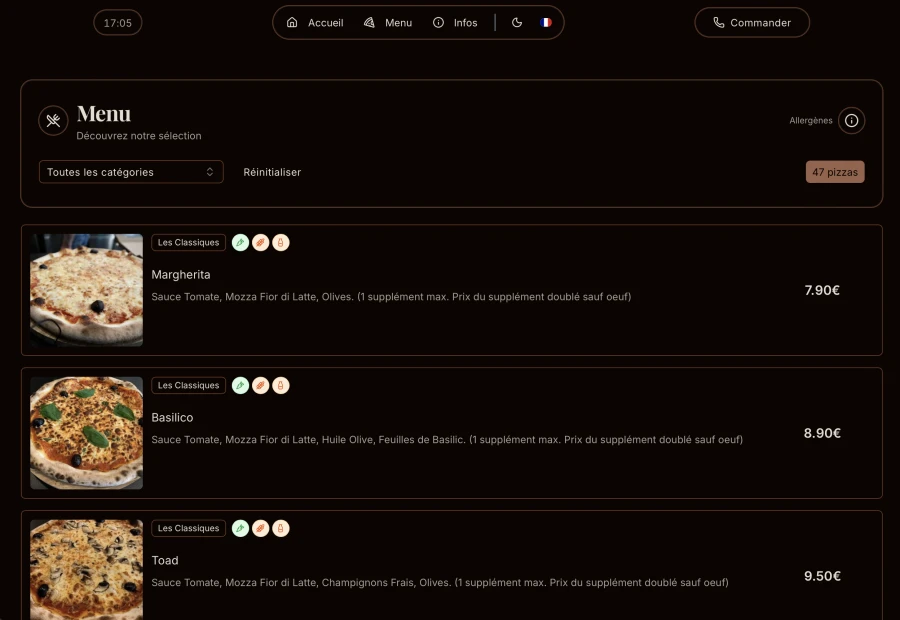Image resolution: width=900 pixels, height=620 pixels.
Task: Expand the Les Classiques tag on Basilico
Action: [x=188, y=385]
